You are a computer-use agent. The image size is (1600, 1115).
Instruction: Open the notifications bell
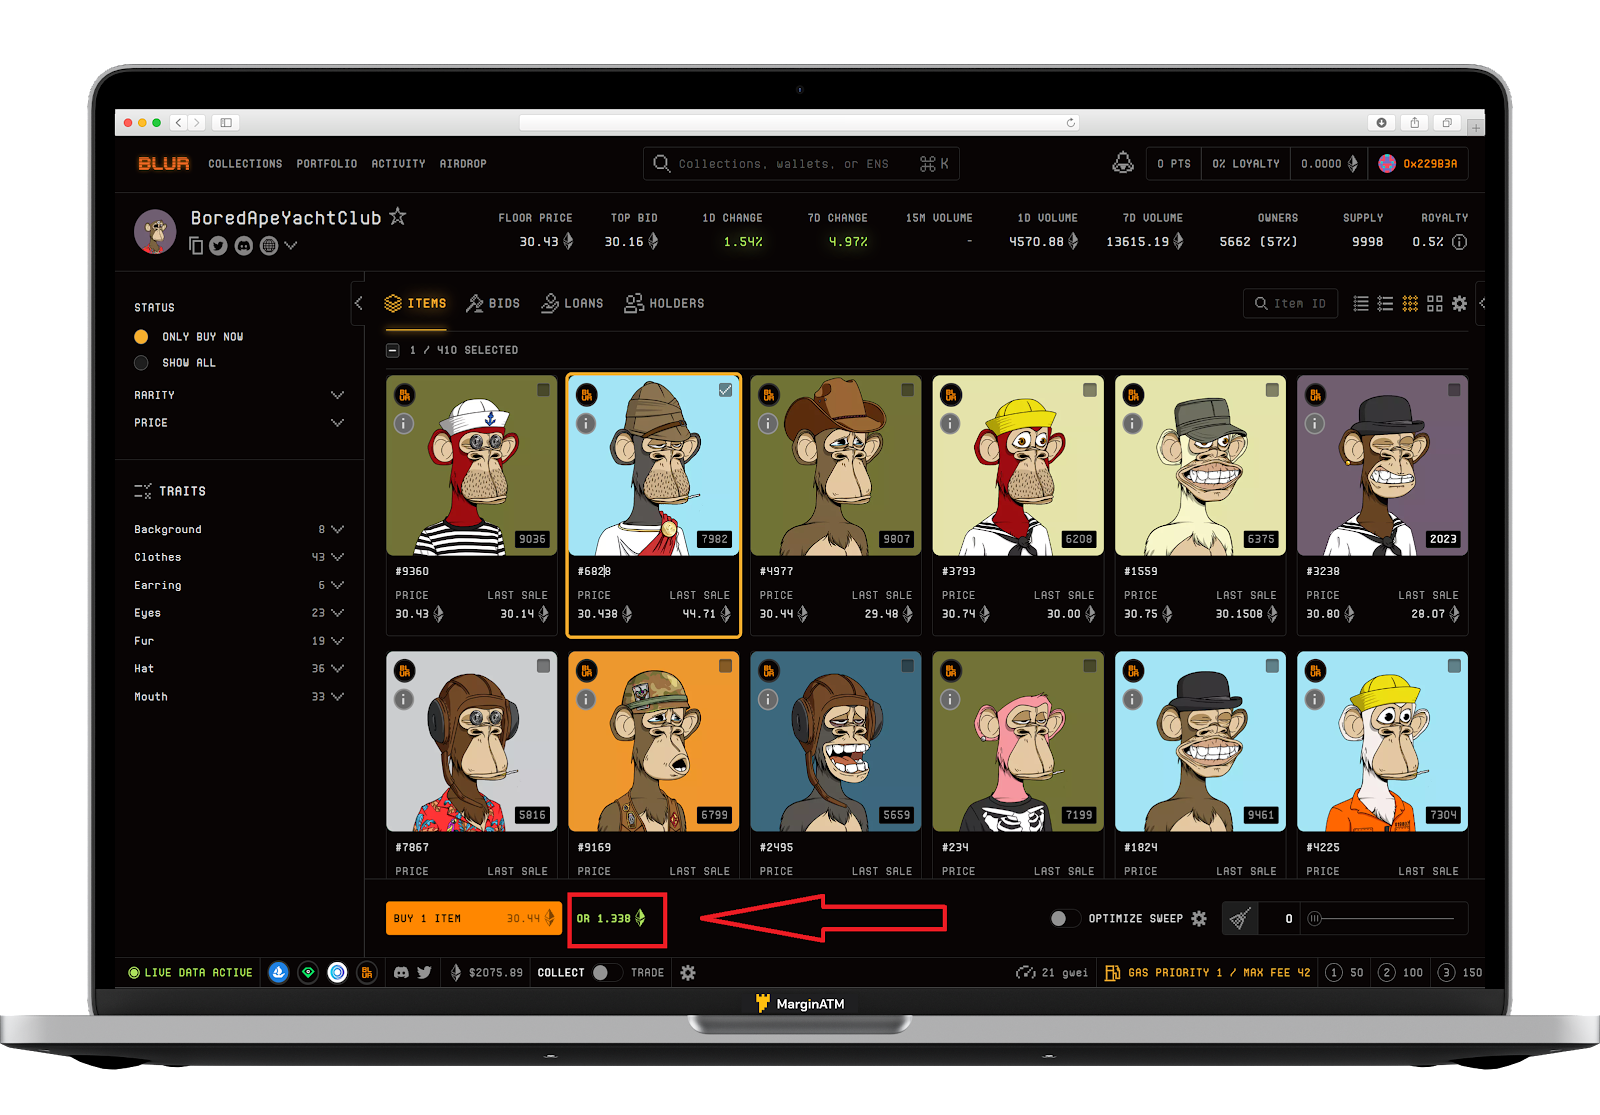(x=1123, y=163)
